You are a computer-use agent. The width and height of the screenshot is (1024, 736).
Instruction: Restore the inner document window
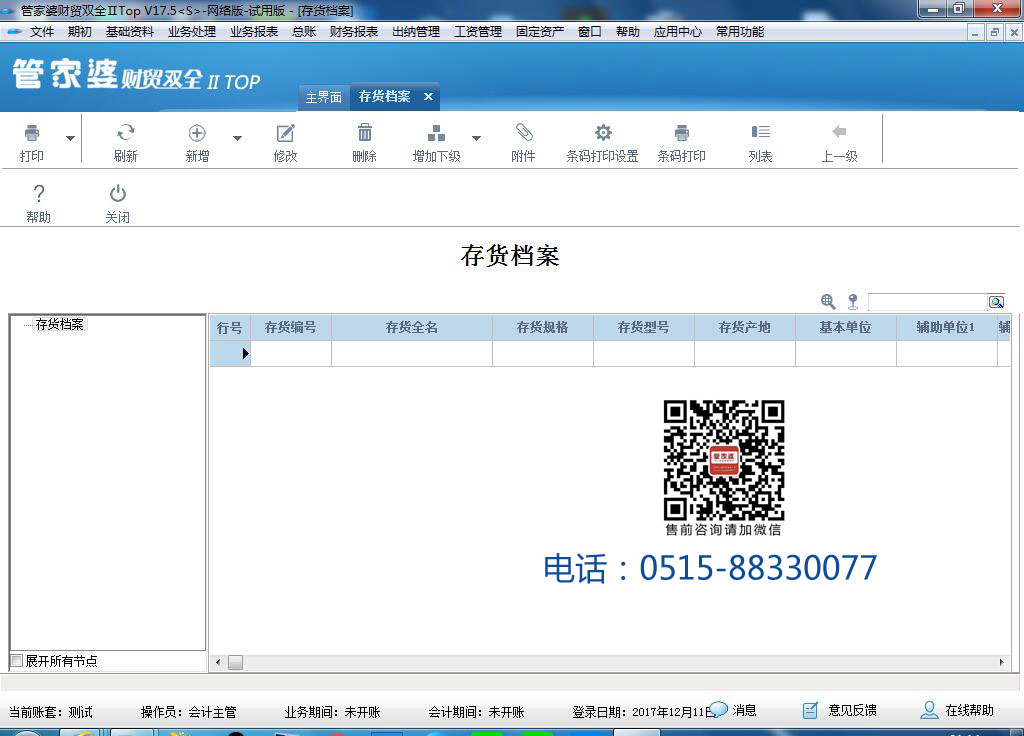[x=995, y=32]
